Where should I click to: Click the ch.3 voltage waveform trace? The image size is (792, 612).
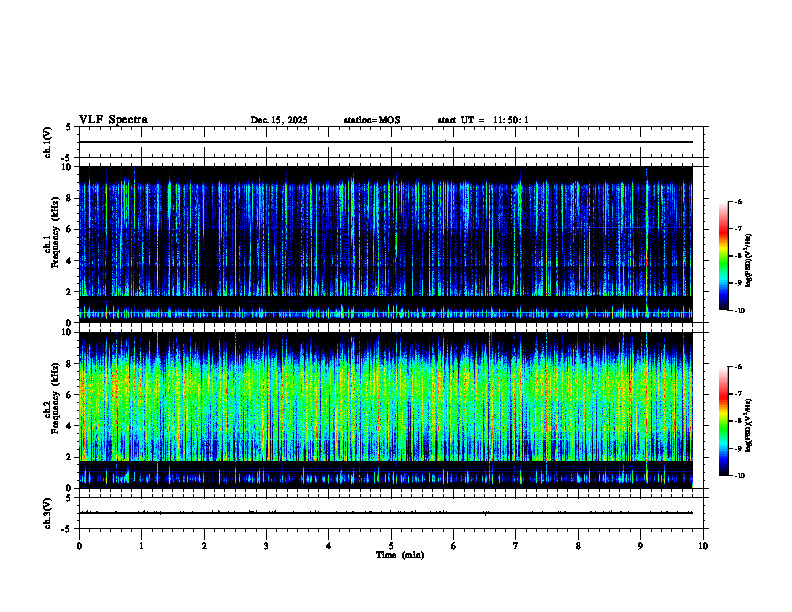click(386, 513)
